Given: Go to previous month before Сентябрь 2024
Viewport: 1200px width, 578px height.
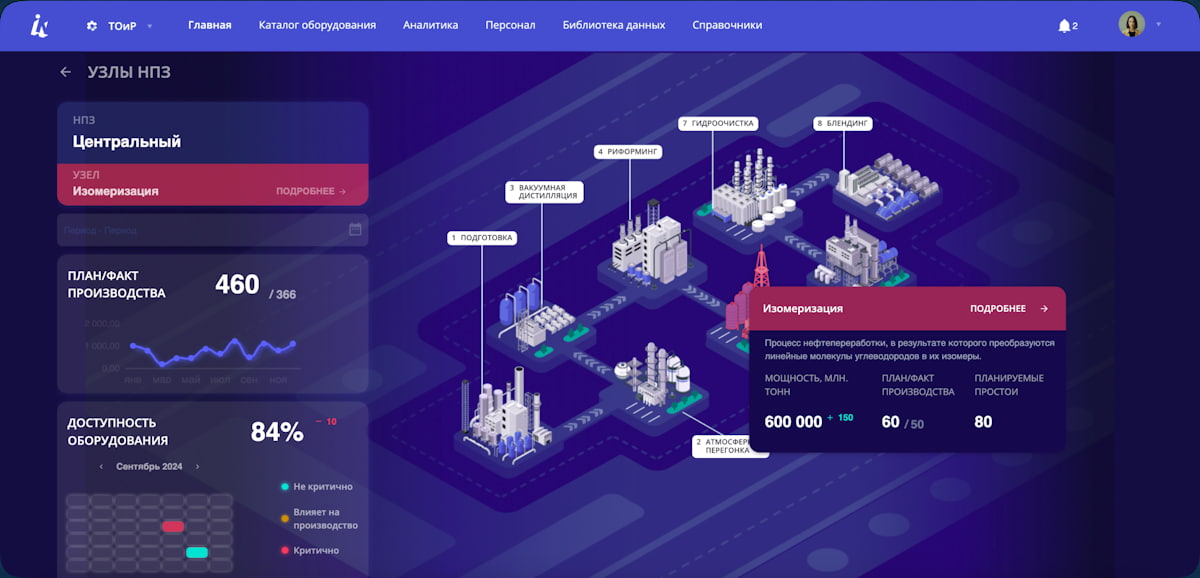Looking at the screenshot, I should coord(100,467).
